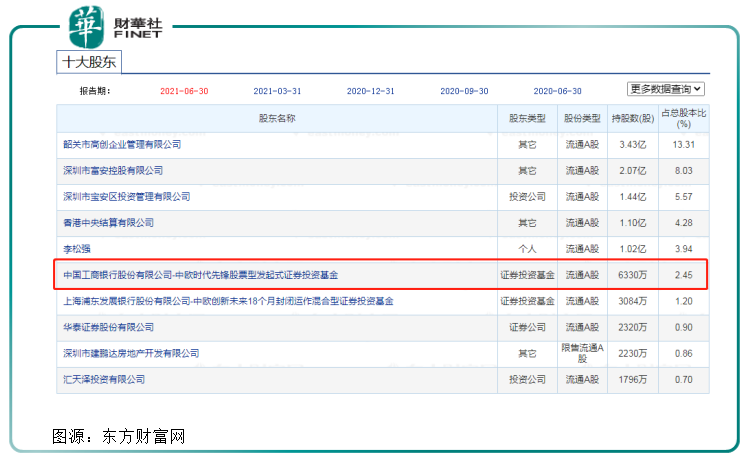The height and width of the screenshot is (460, 750).
Task: Select report period 2020-06-30
Action: (558, 91)
